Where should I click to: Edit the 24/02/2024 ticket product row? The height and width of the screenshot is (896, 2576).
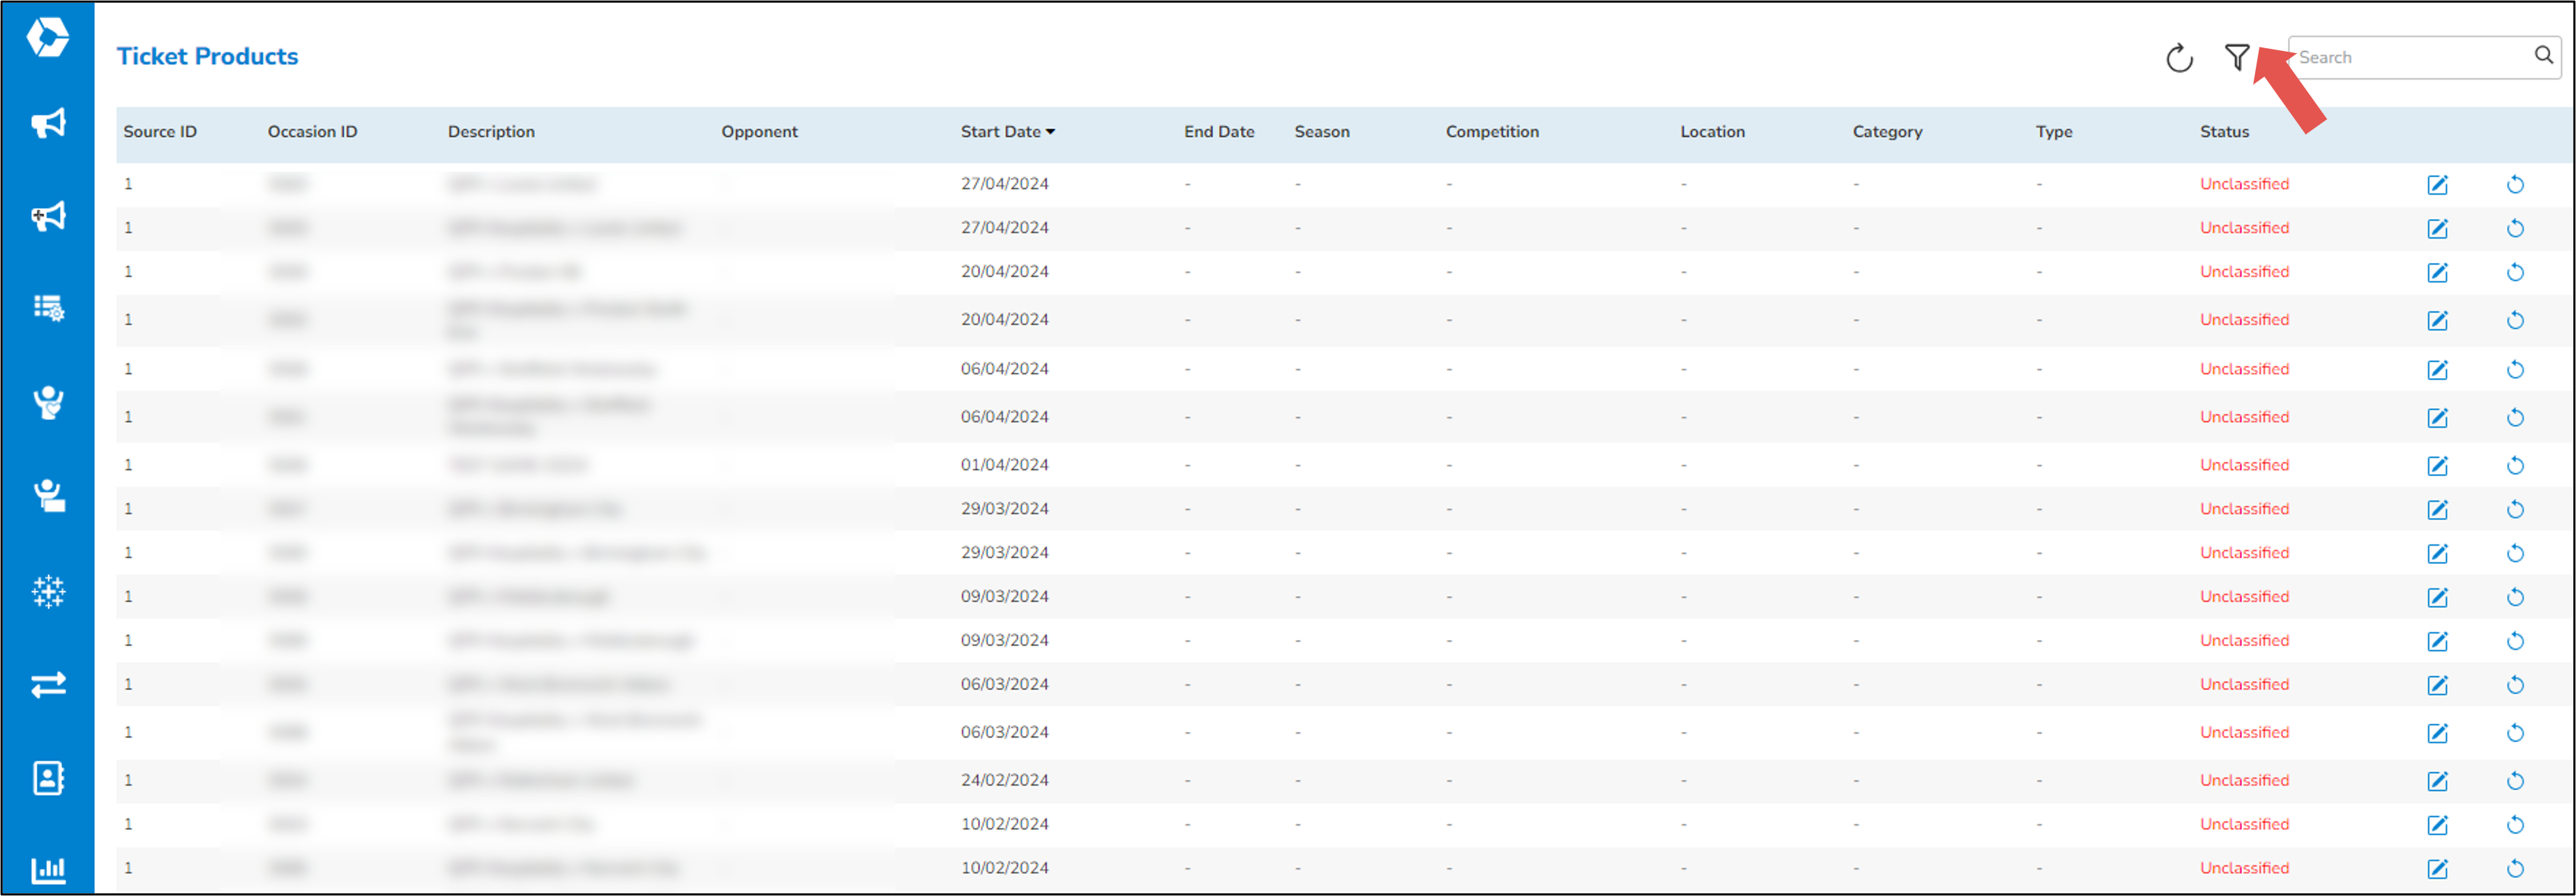click(x=2437, y=780)
